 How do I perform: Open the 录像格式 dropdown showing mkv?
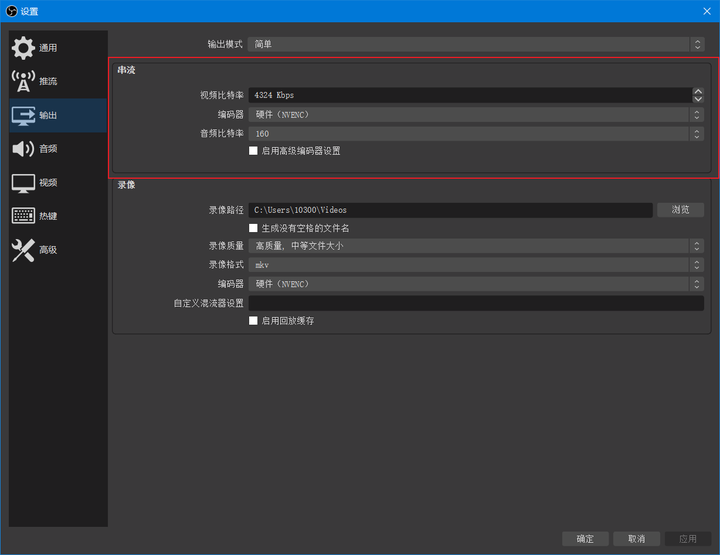[x=476, y=265]
